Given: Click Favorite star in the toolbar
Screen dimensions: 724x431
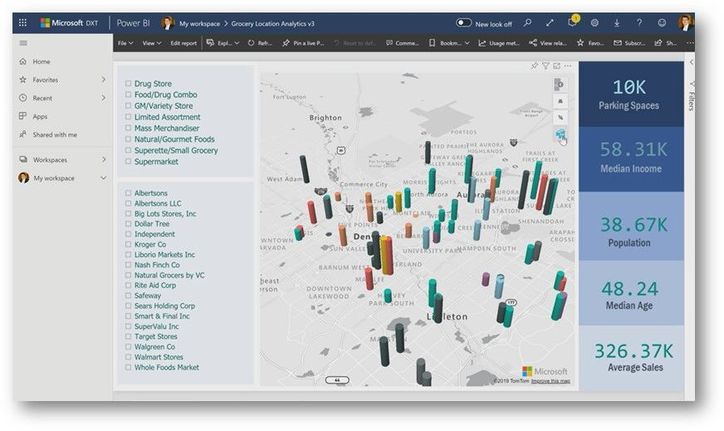Looking at the screenshot, I should coord(590,43).
